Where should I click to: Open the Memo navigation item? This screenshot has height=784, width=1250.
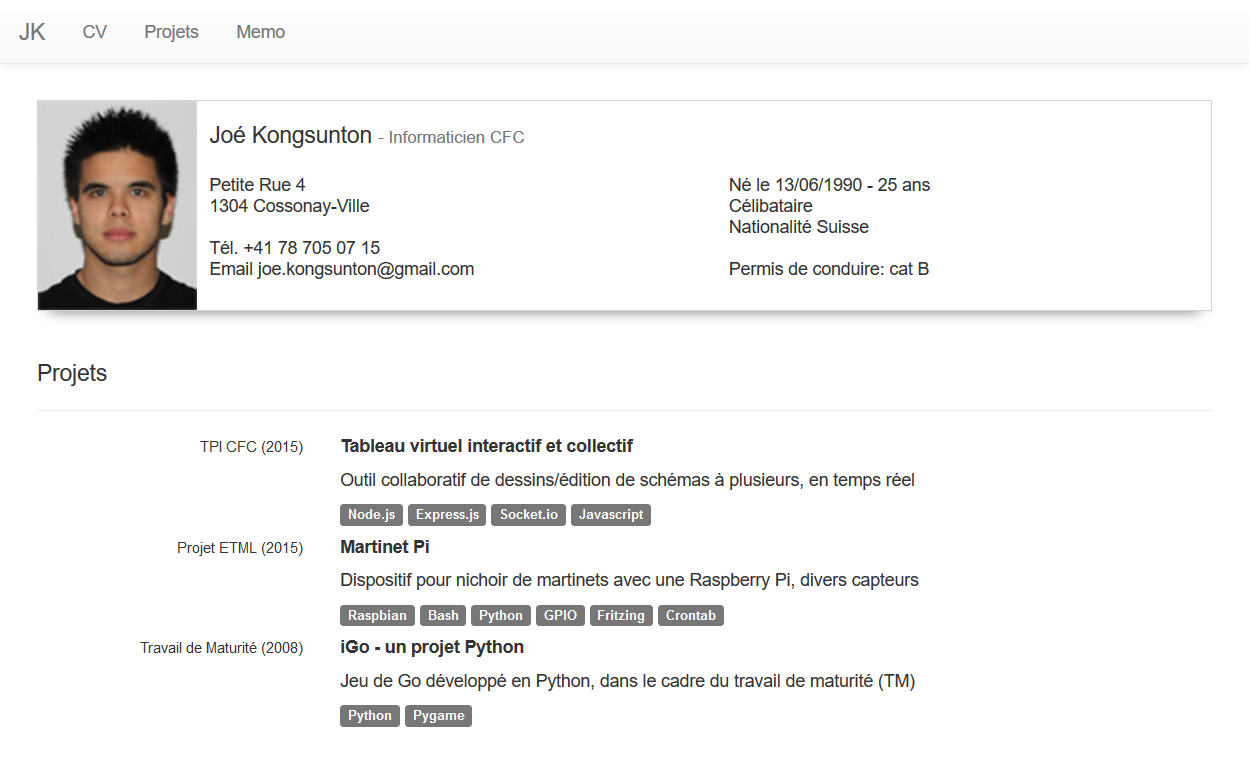260,32
